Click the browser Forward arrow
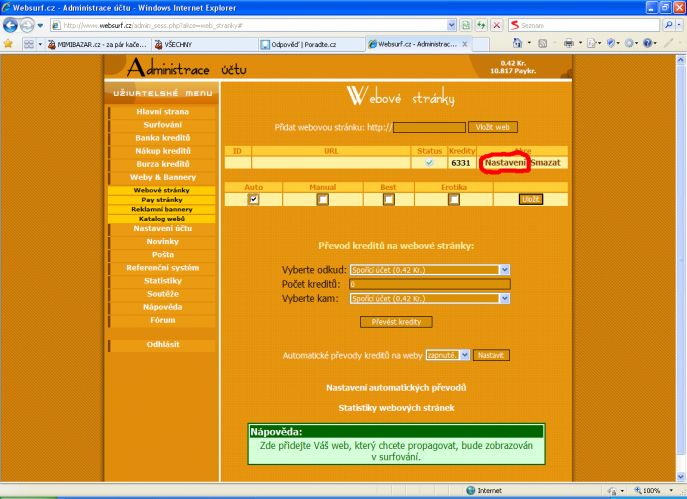The image size is (687, 499). tap(27, 25)
